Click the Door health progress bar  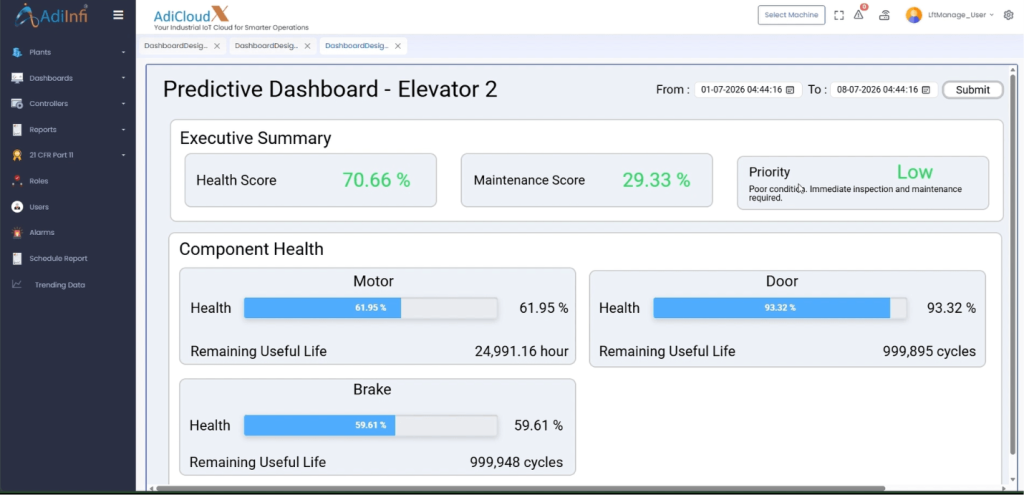[x=780, y=308]
